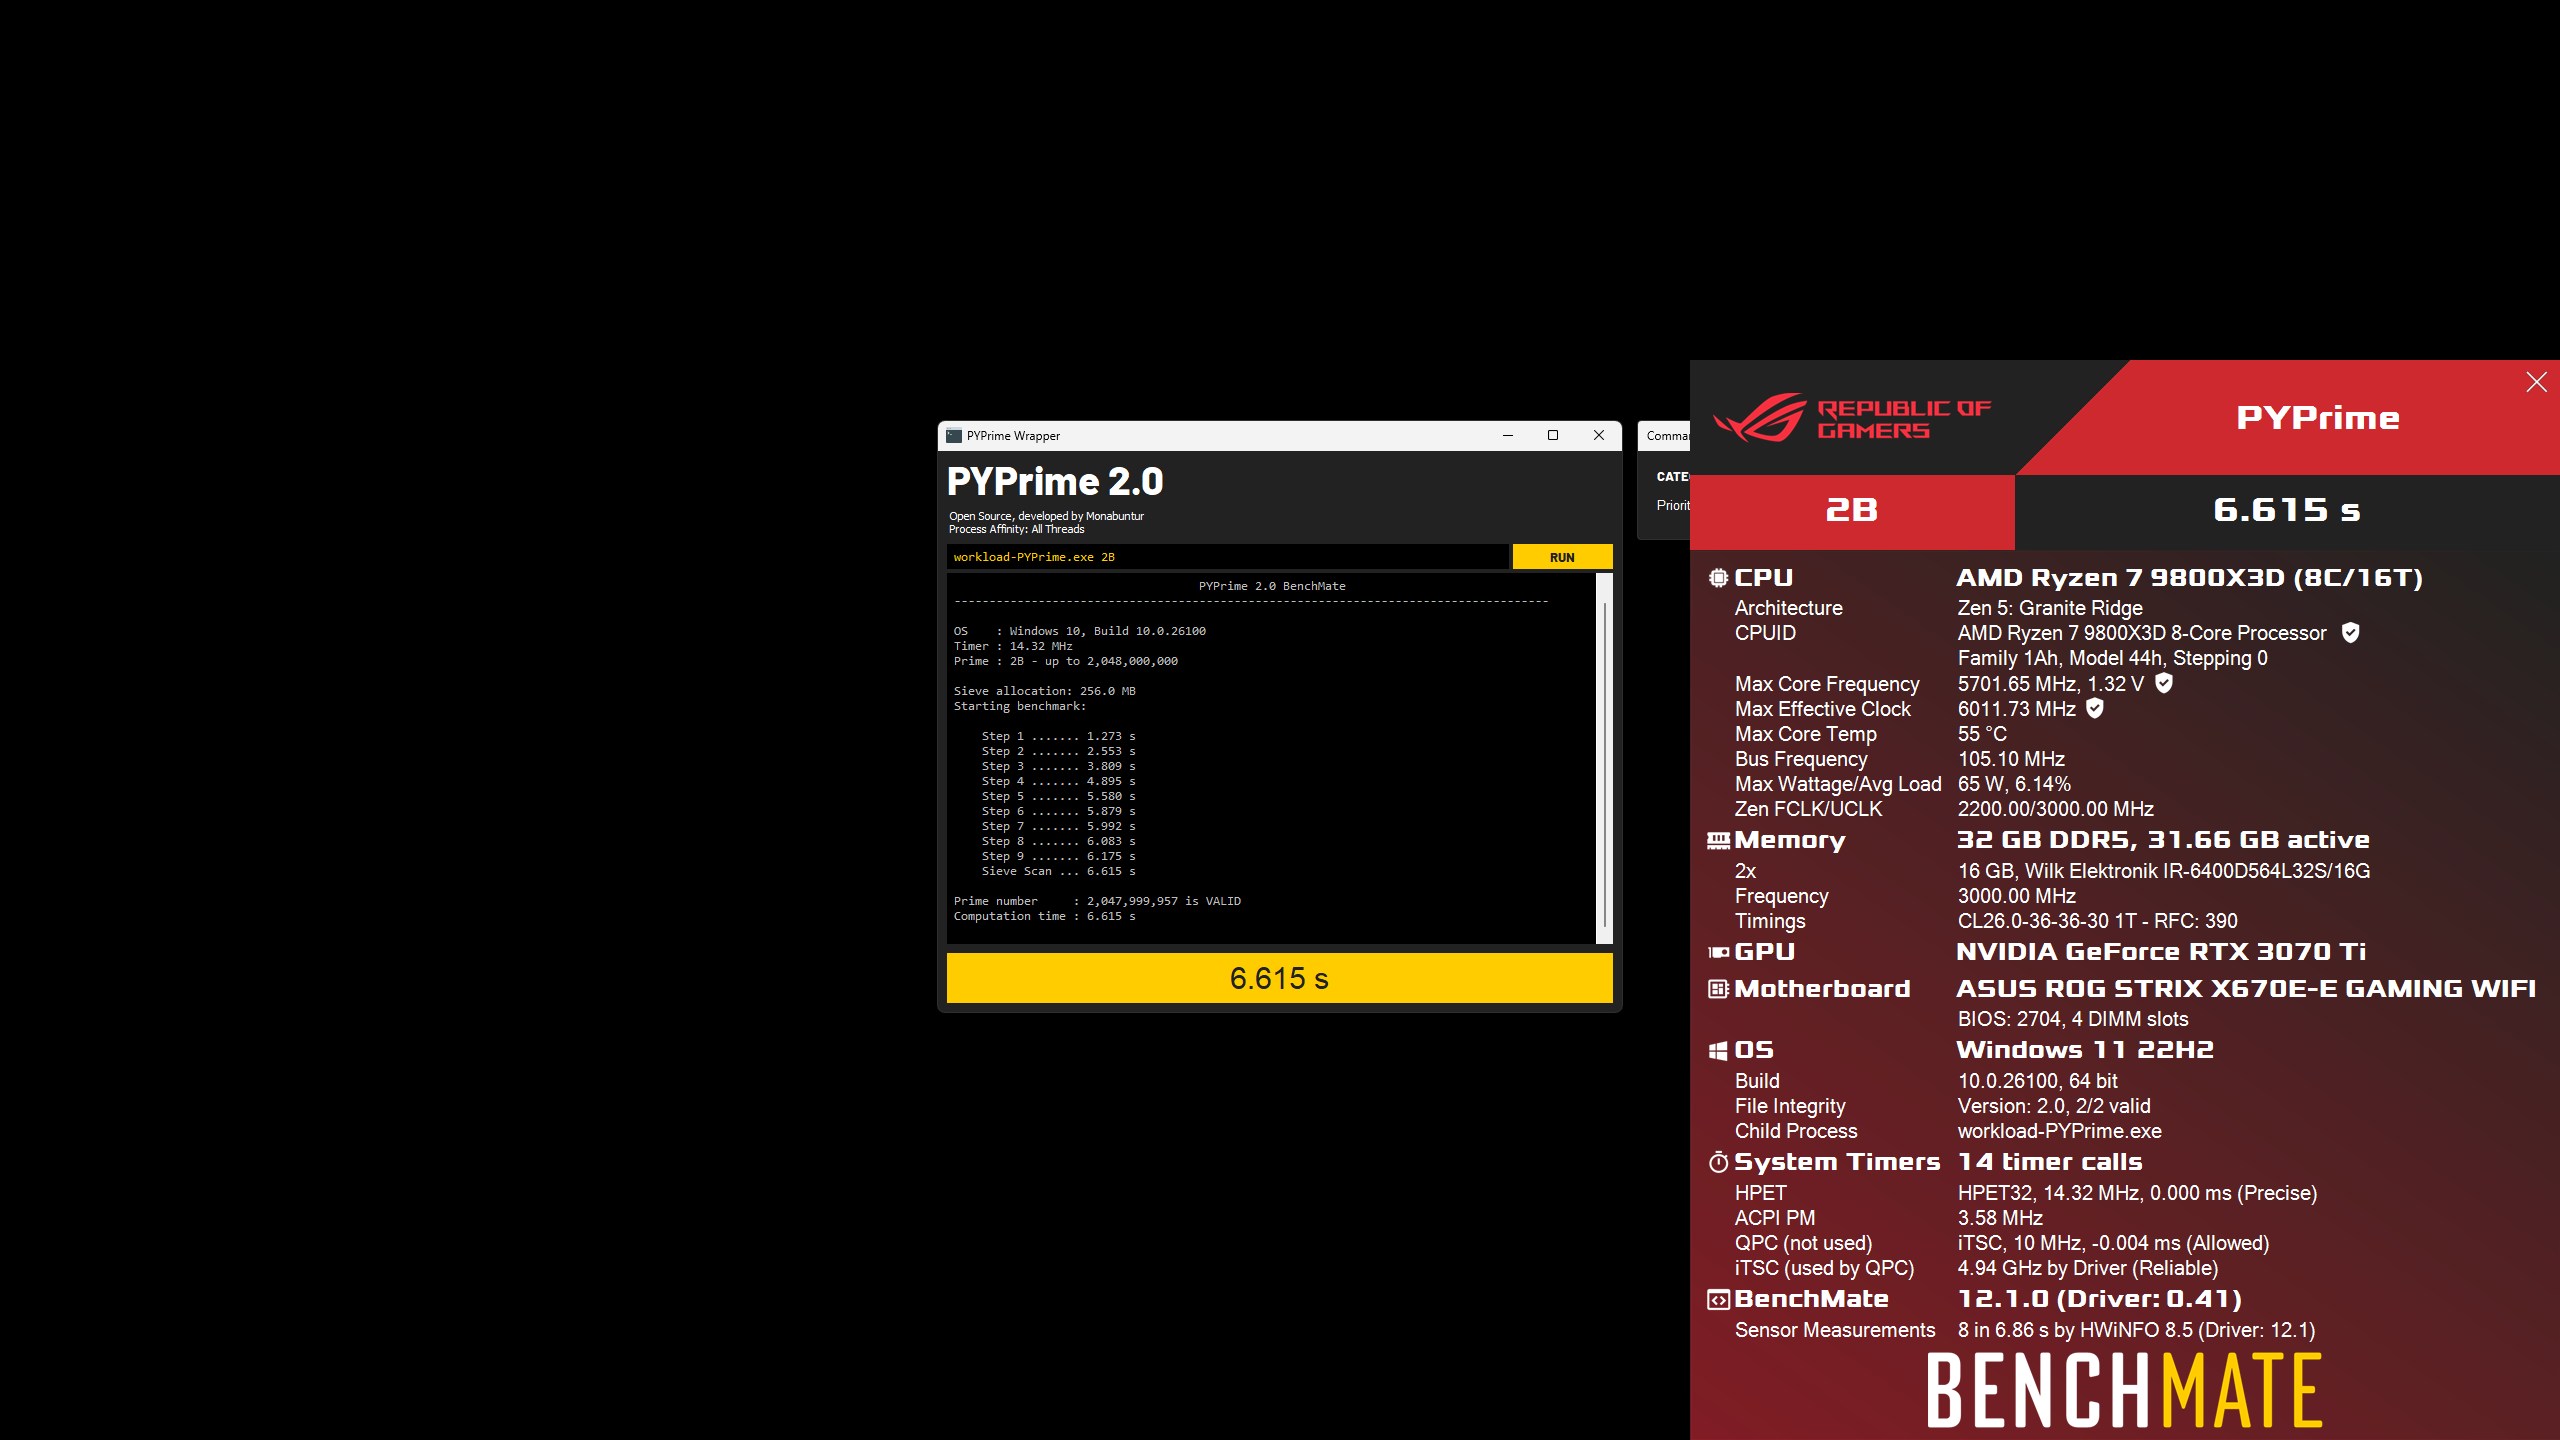Click the ACPI PM 3.58 MHz value

pyautogui.click(x=2000, y=1218)
